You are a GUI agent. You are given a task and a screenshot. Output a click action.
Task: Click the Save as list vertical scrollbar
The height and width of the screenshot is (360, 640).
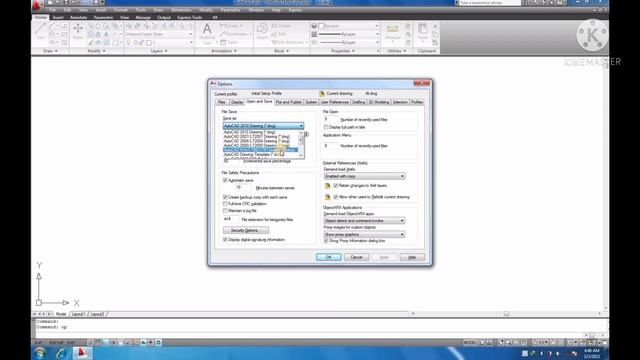[x=301, y=144]
